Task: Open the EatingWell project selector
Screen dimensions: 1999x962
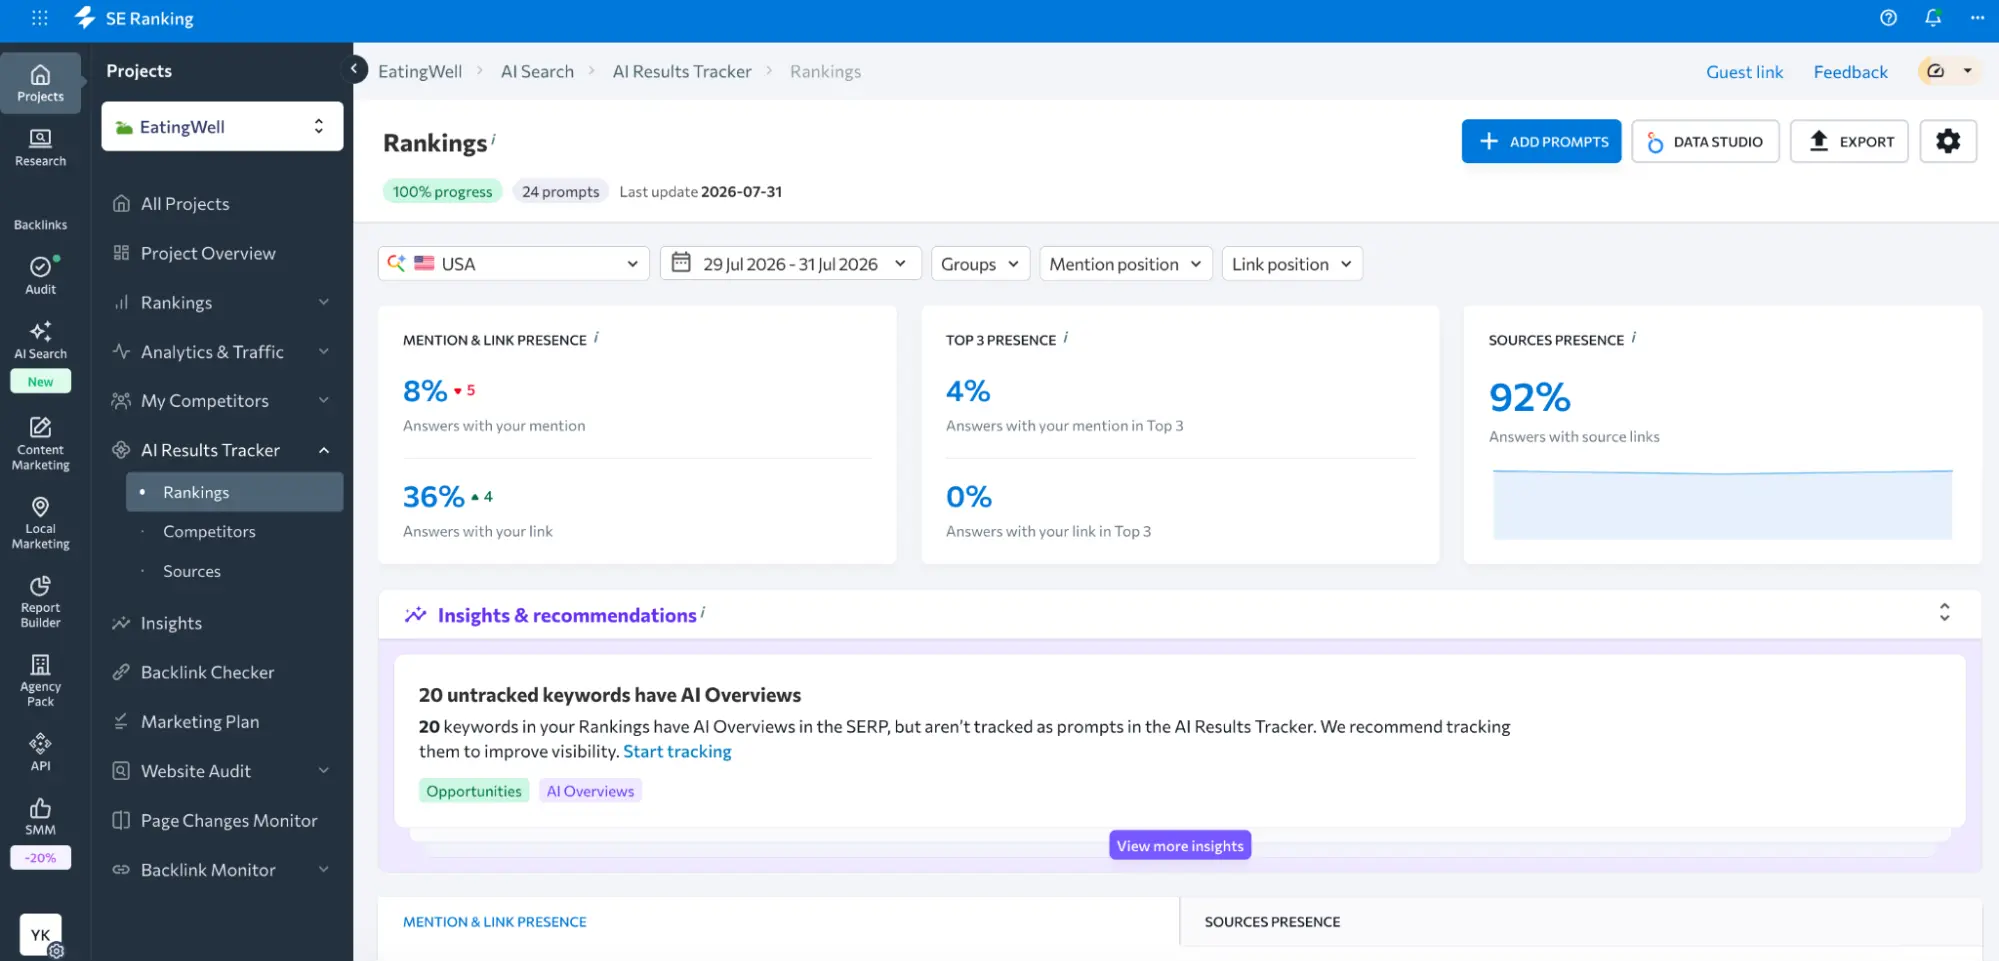Action: coord(222,126)
